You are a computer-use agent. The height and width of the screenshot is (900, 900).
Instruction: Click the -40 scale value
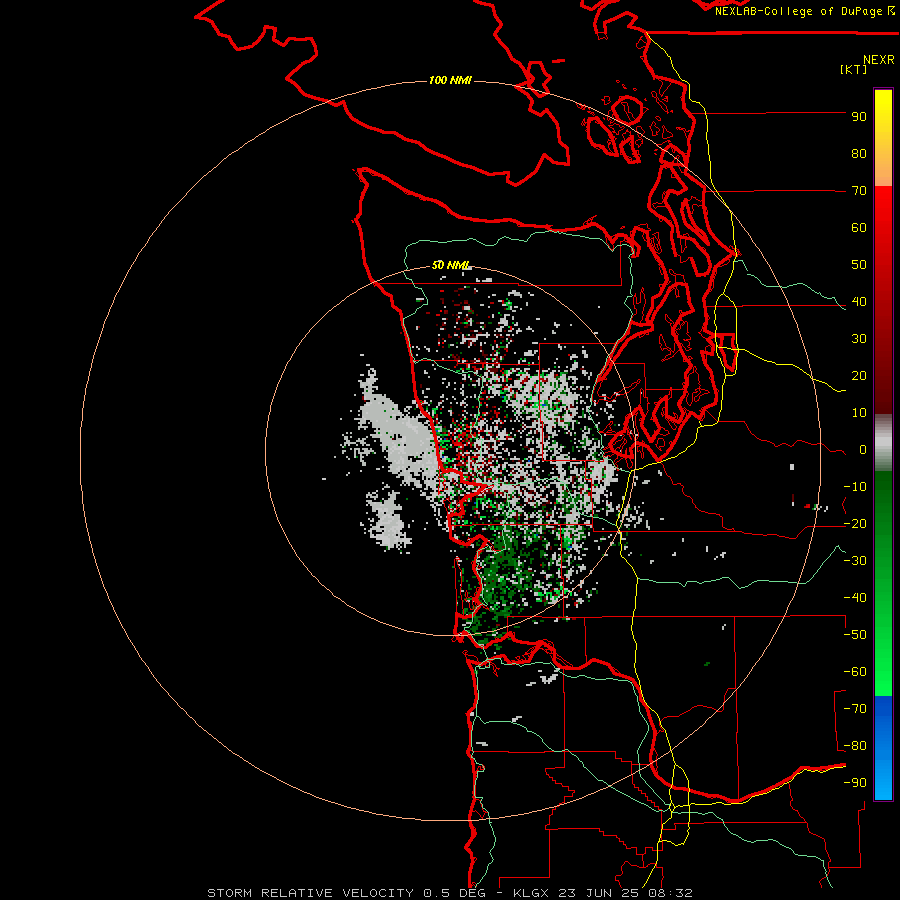pos(855,598)
